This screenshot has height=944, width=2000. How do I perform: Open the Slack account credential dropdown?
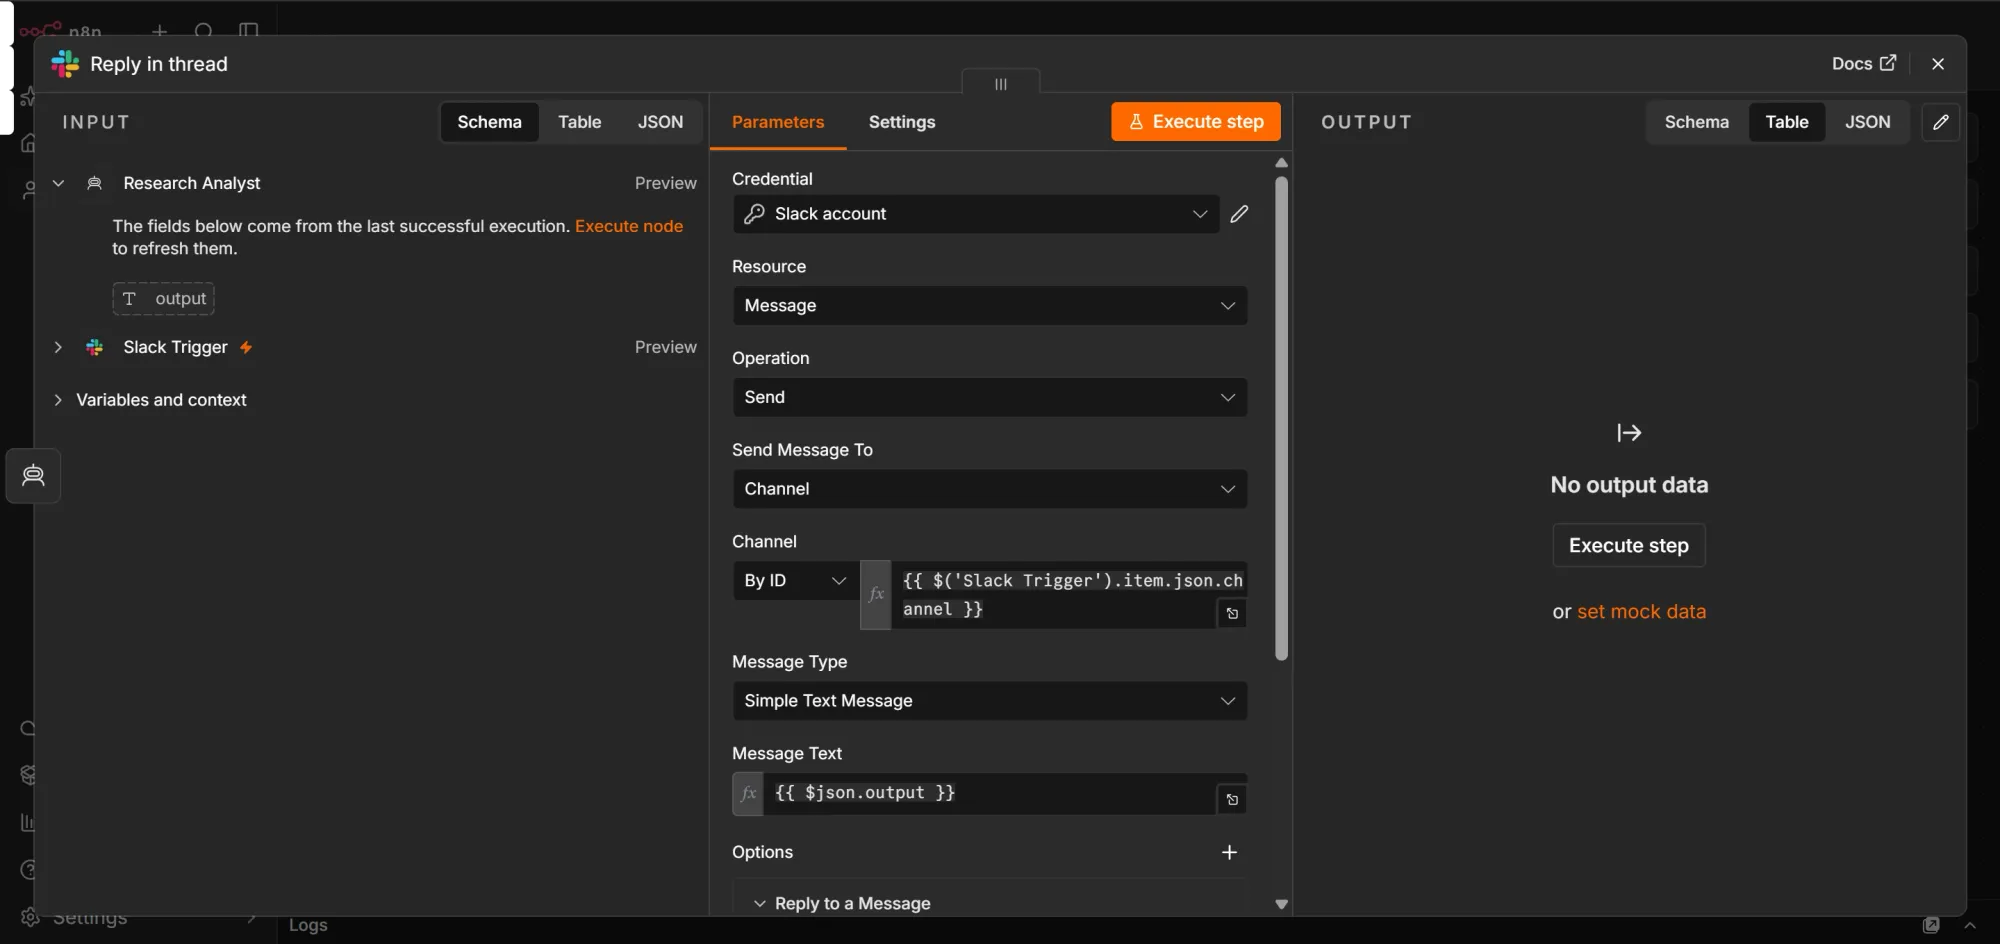point(976,214)
